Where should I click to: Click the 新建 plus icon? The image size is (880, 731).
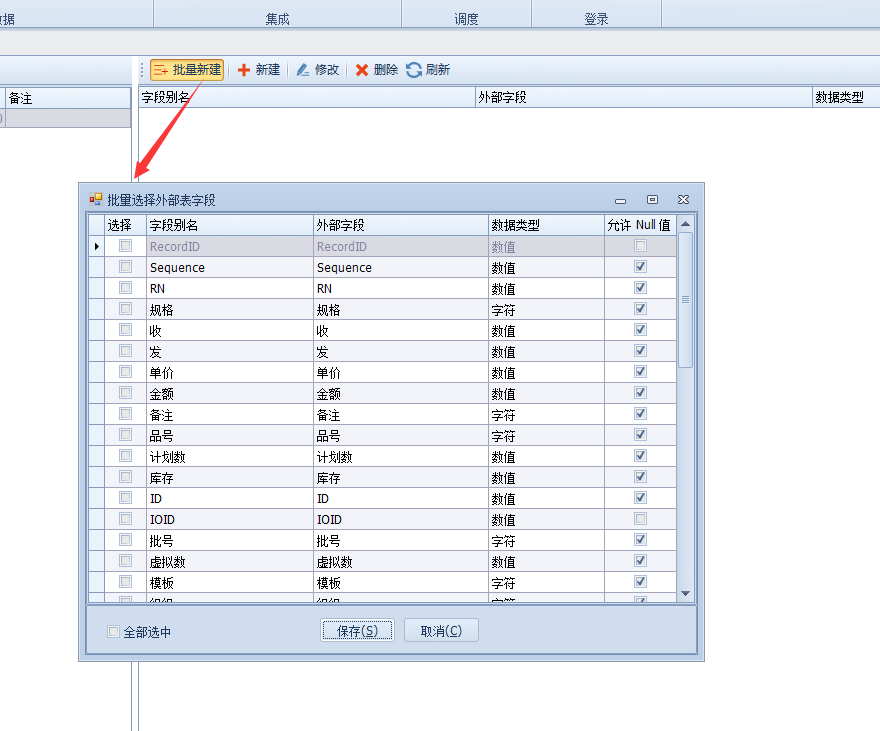243,70
